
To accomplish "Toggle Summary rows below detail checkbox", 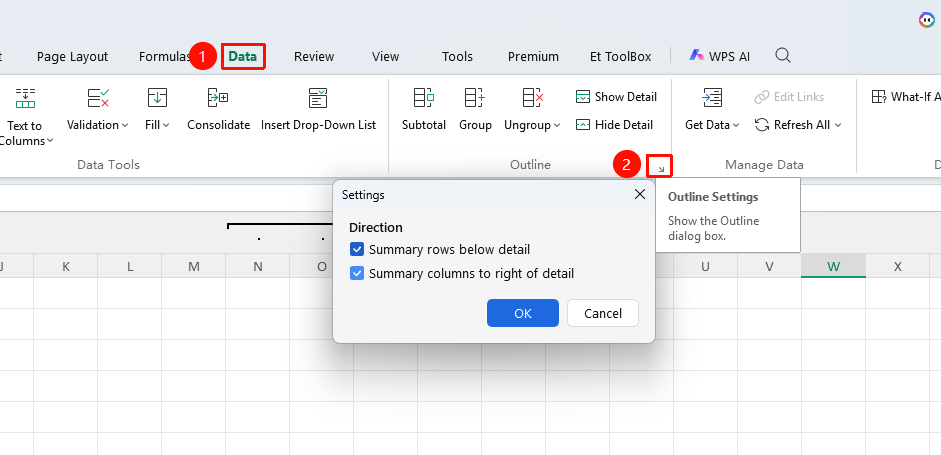I will pos(357,249).
